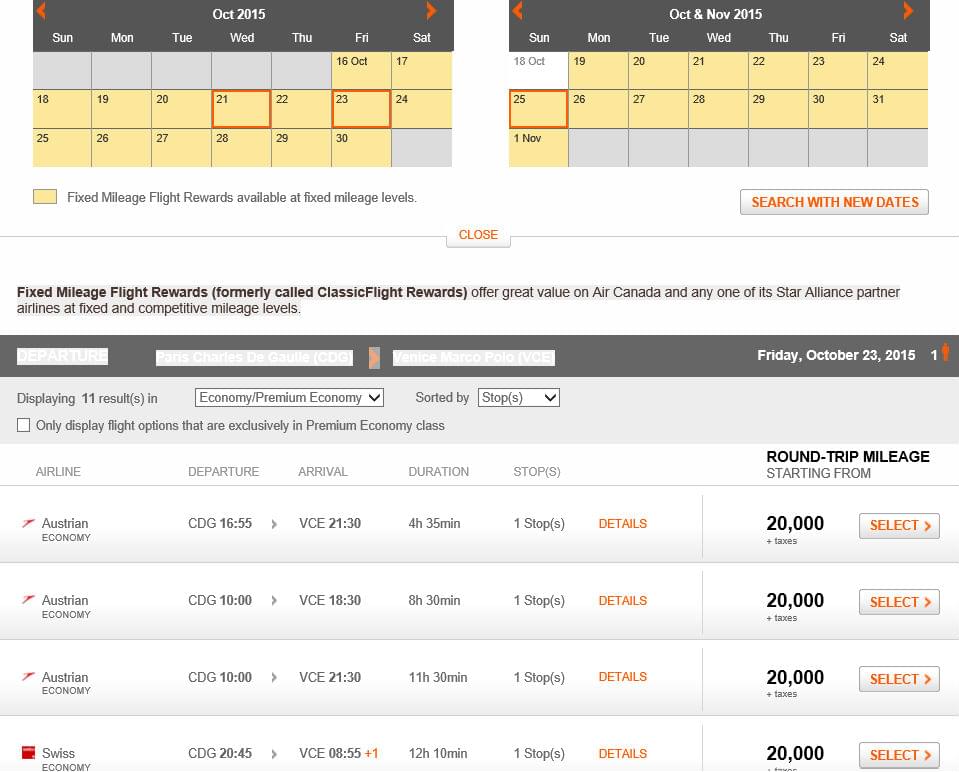Viewport: 959px width, 772px height.
Task: Enable Premium Economy only flights checkbox
Action: tap(23, 425)
